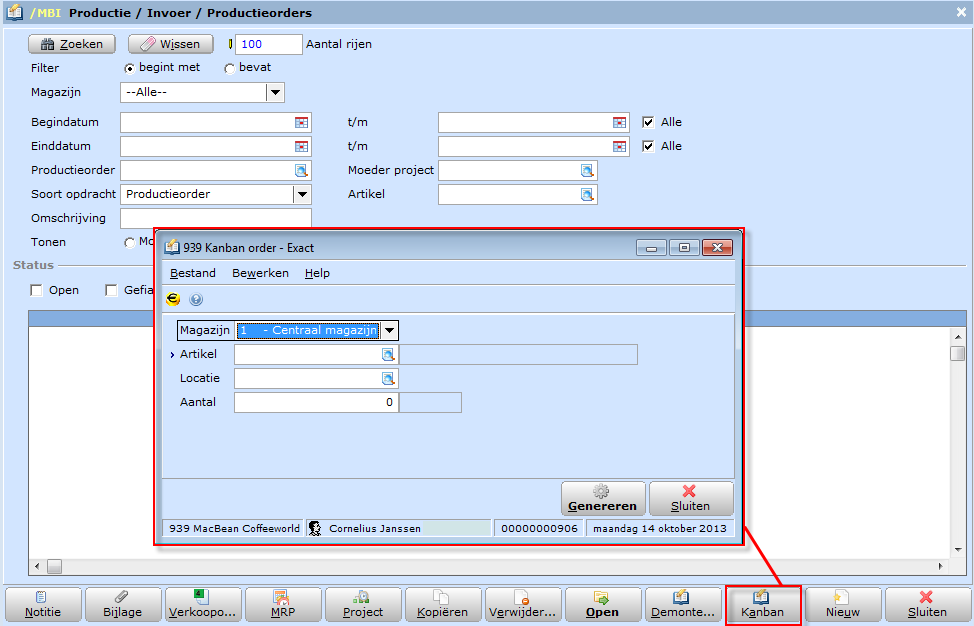Click Sluiten in Kanban order dialog
This screenshot has width=974, height=626.
pyautogui.click(x=691, y=499)
